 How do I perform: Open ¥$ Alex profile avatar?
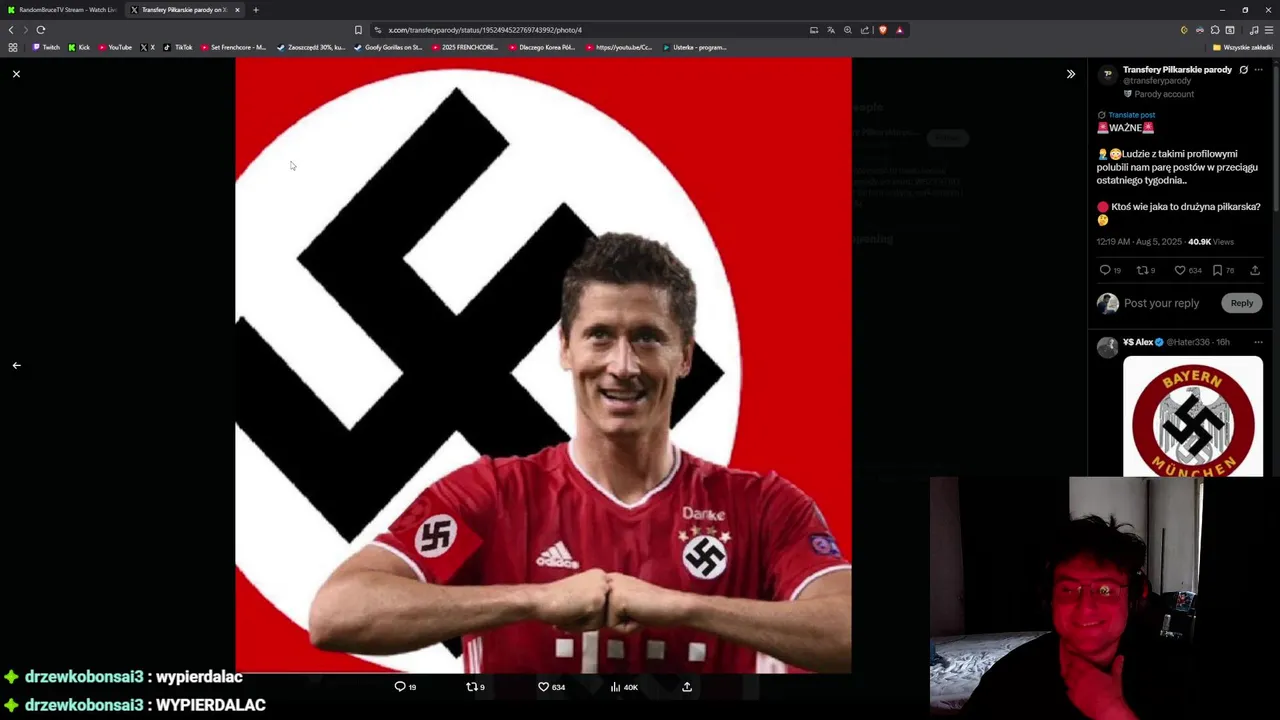click(1107, 347)
